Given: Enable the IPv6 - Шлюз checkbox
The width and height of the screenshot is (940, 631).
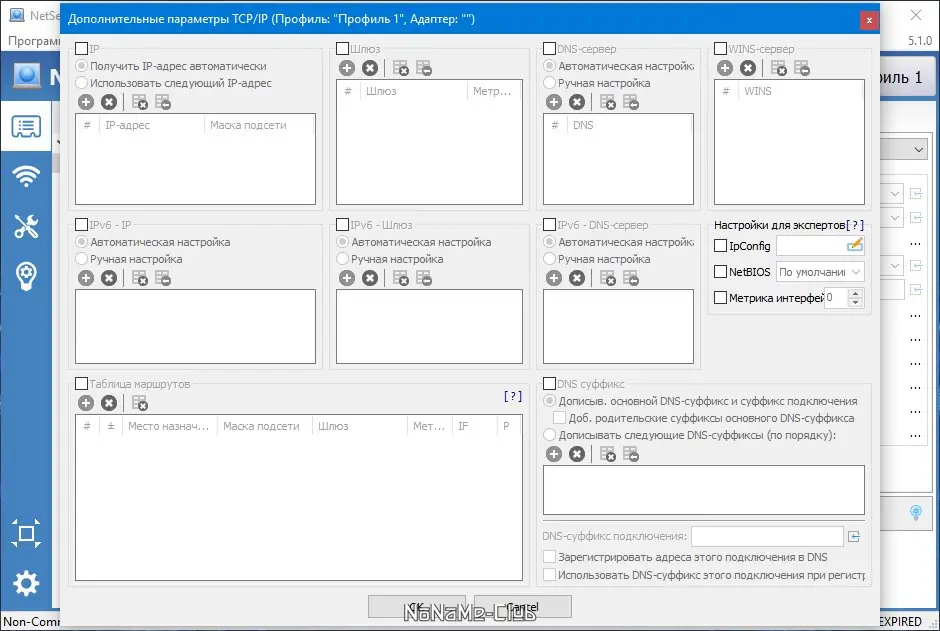Looking at the screenshot, I should tap(342, 225).
